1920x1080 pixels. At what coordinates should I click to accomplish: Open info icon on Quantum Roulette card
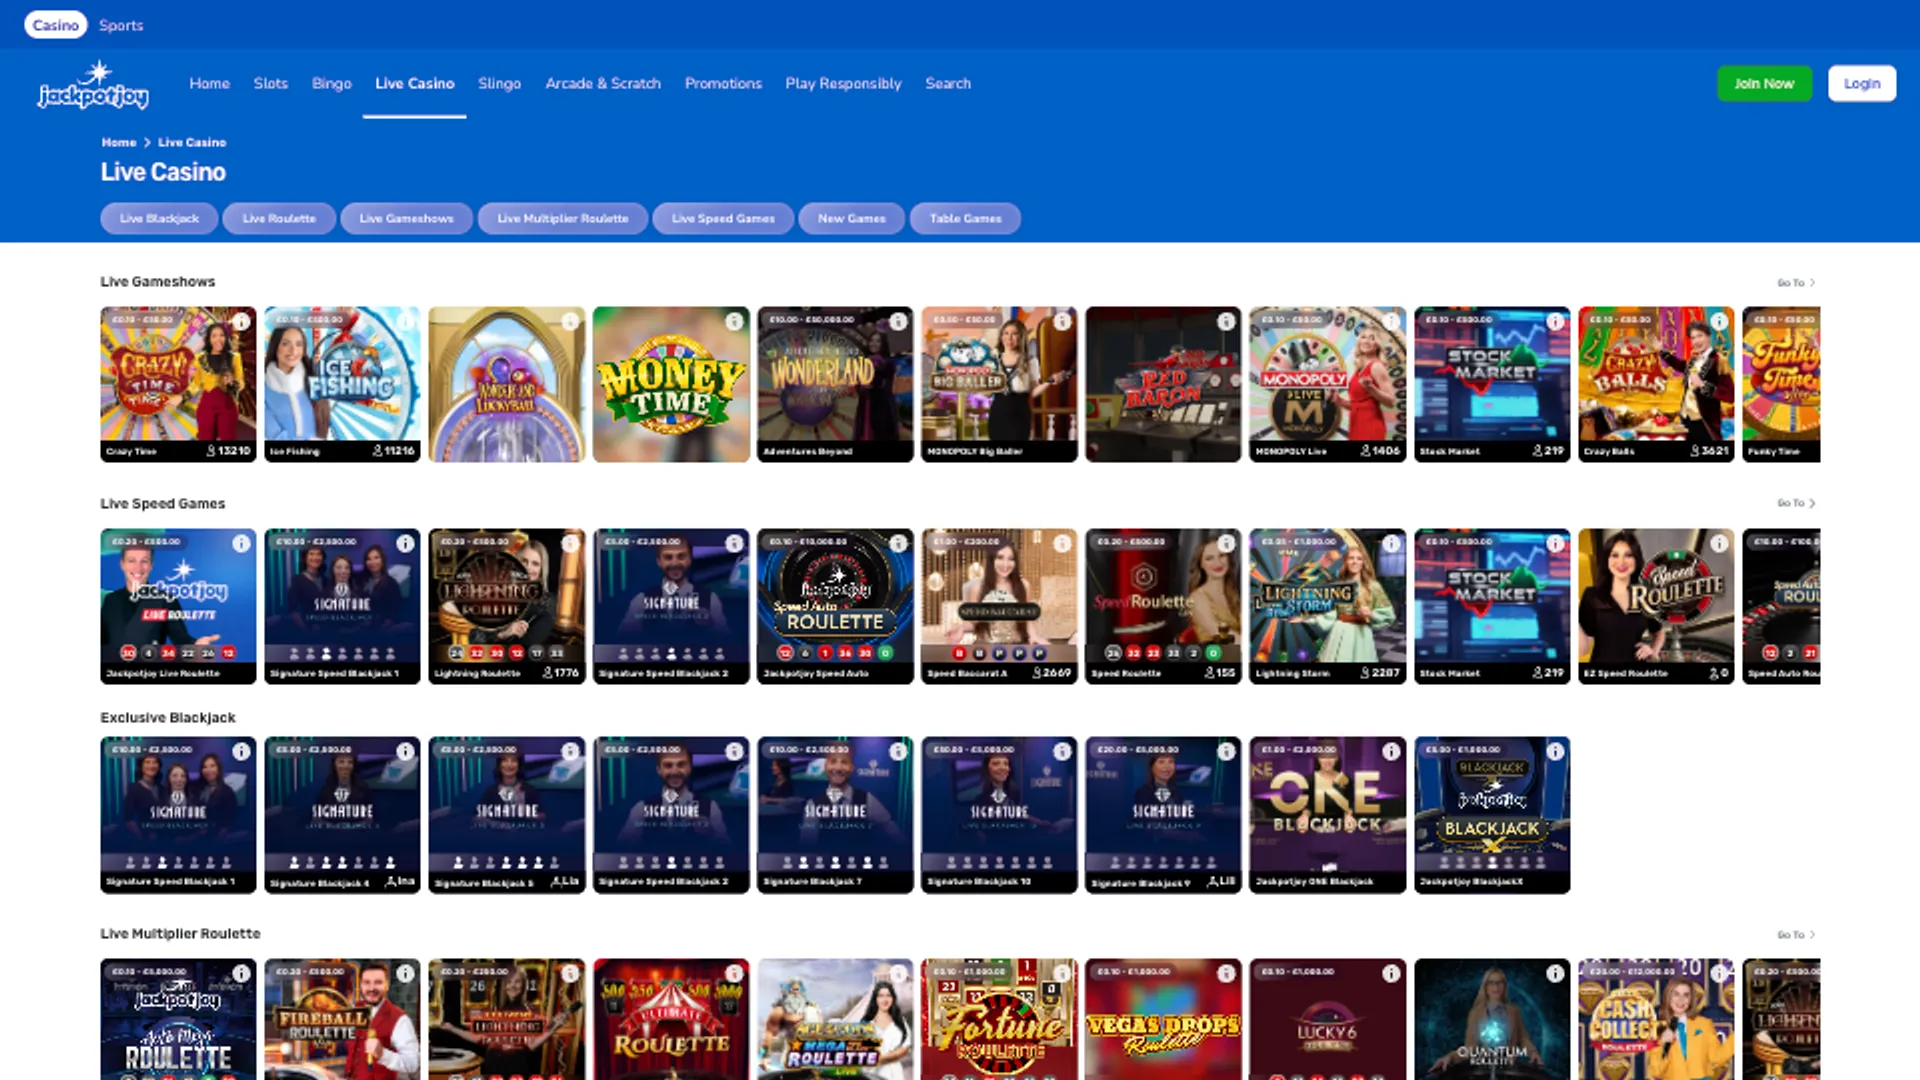point(1555,973)
